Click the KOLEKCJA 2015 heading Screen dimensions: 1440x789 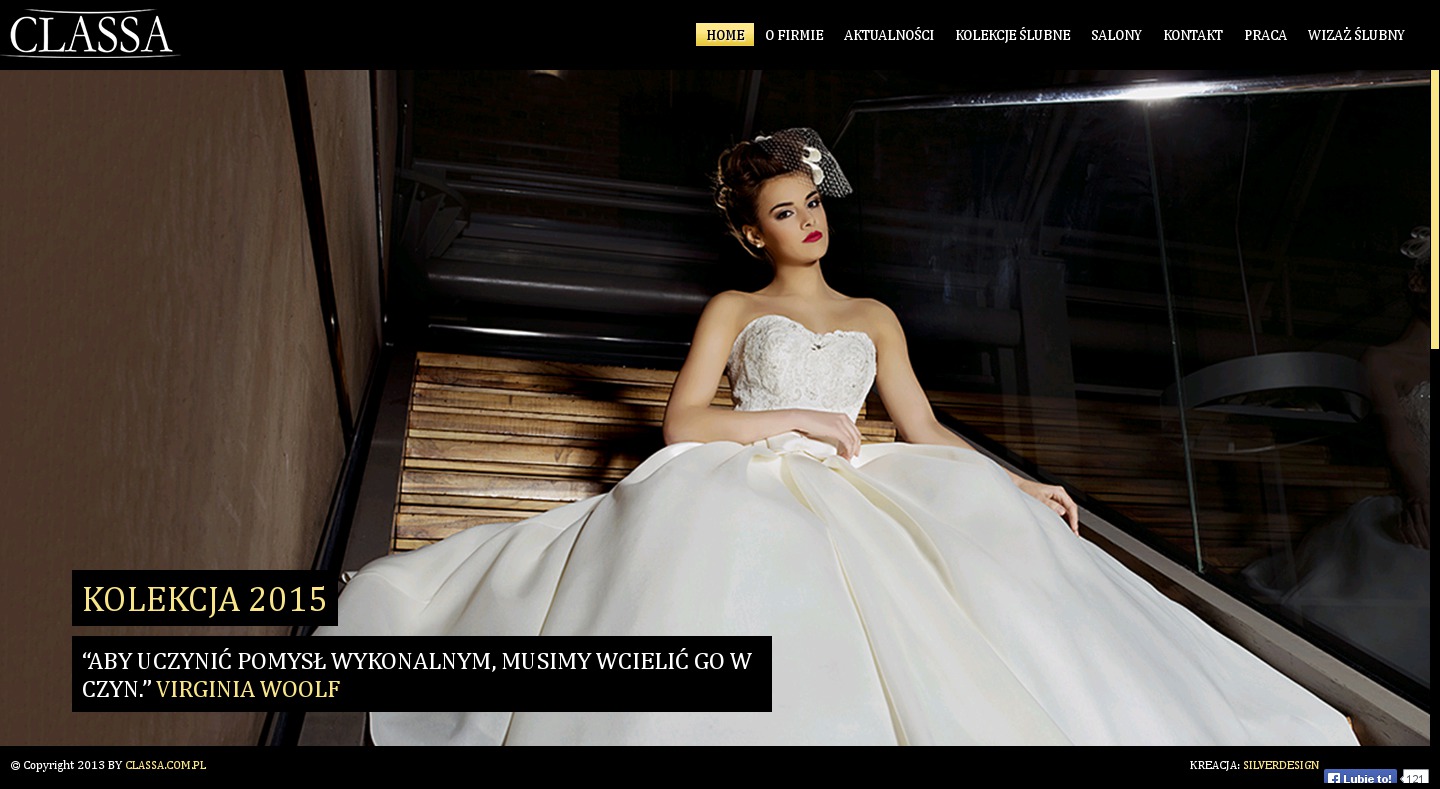pos(205,599)
